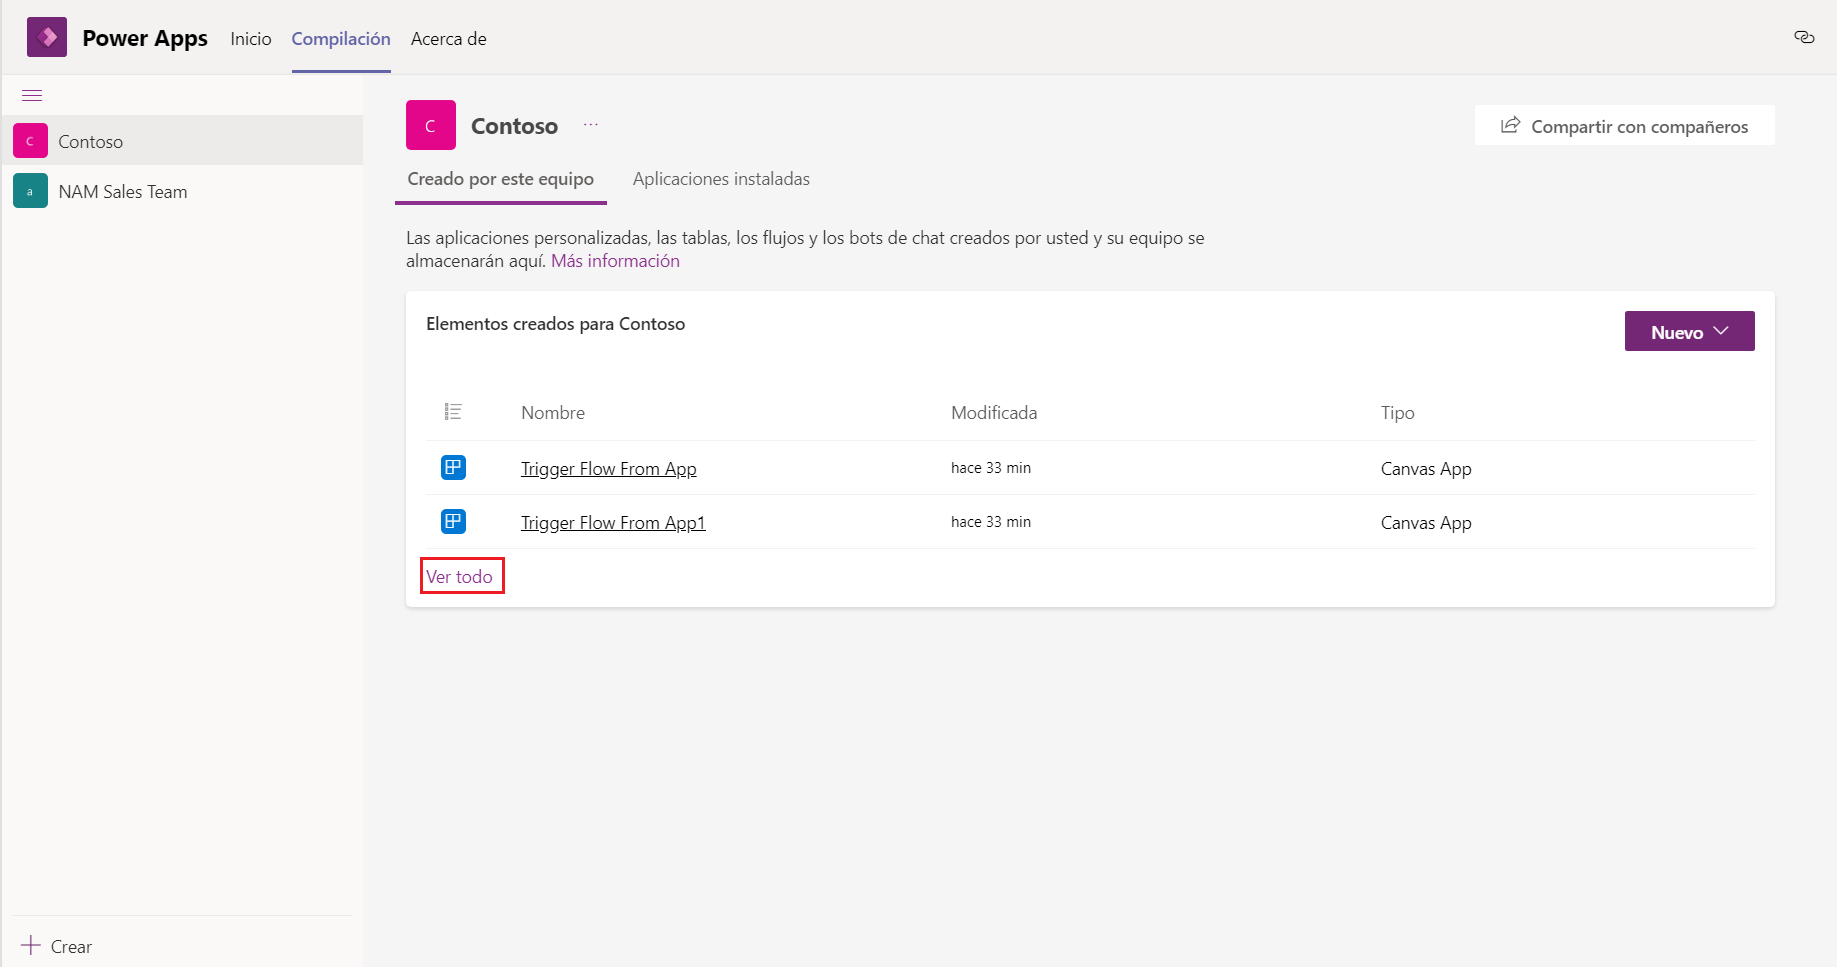Screen dimensions: 1837x967
Task: Click the link icon at top right
Action: coord(1804,38)
